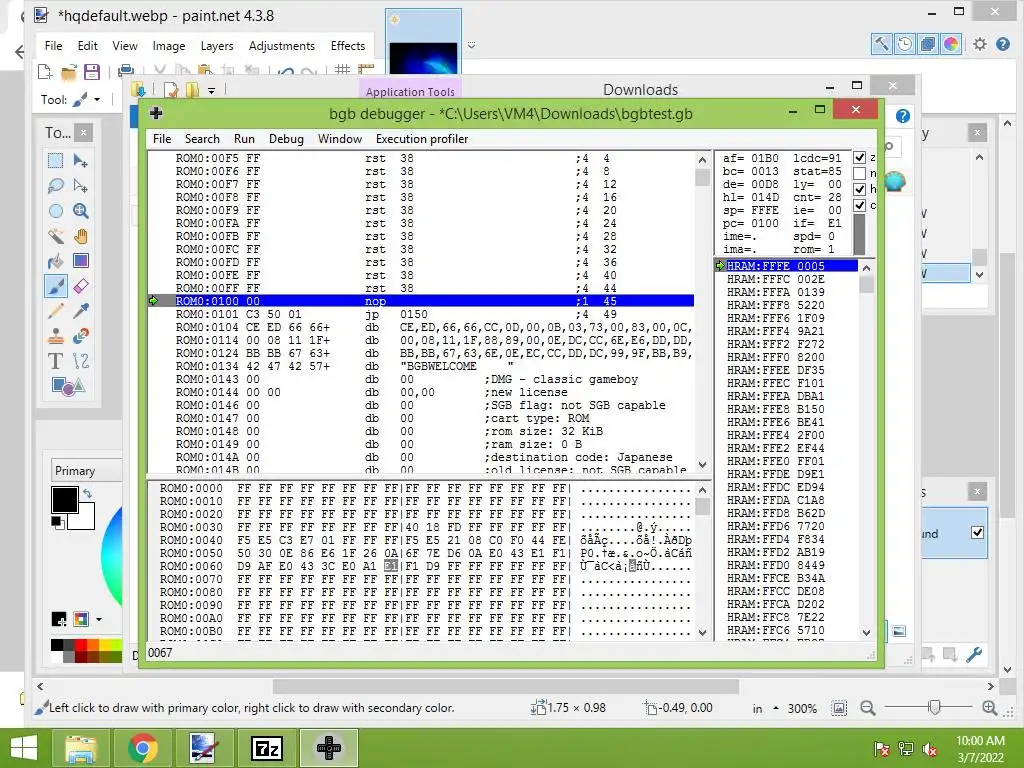Viewport: 1024px width, 768px height.
Task: Select the Zoom tool in the toolbox
Action: pos(81,211)
